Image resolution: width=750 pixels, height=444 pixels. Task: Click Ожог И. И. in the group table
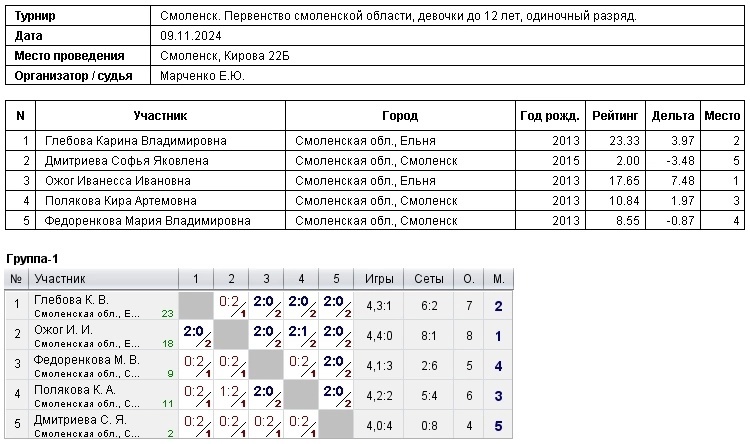click(63, 329)
